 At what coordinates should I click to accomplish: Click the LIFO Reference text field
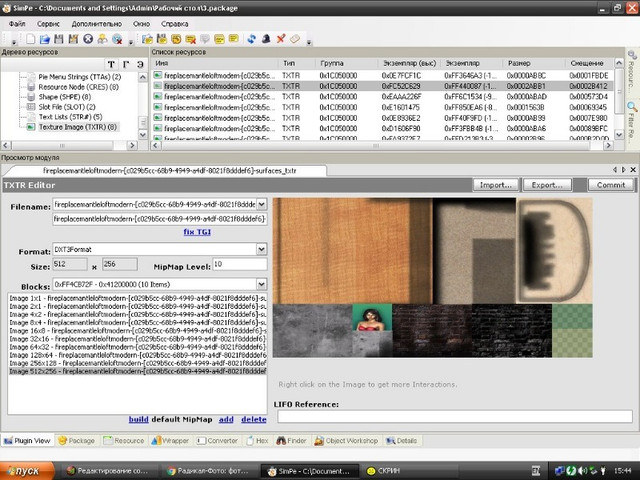click(455, 416)
